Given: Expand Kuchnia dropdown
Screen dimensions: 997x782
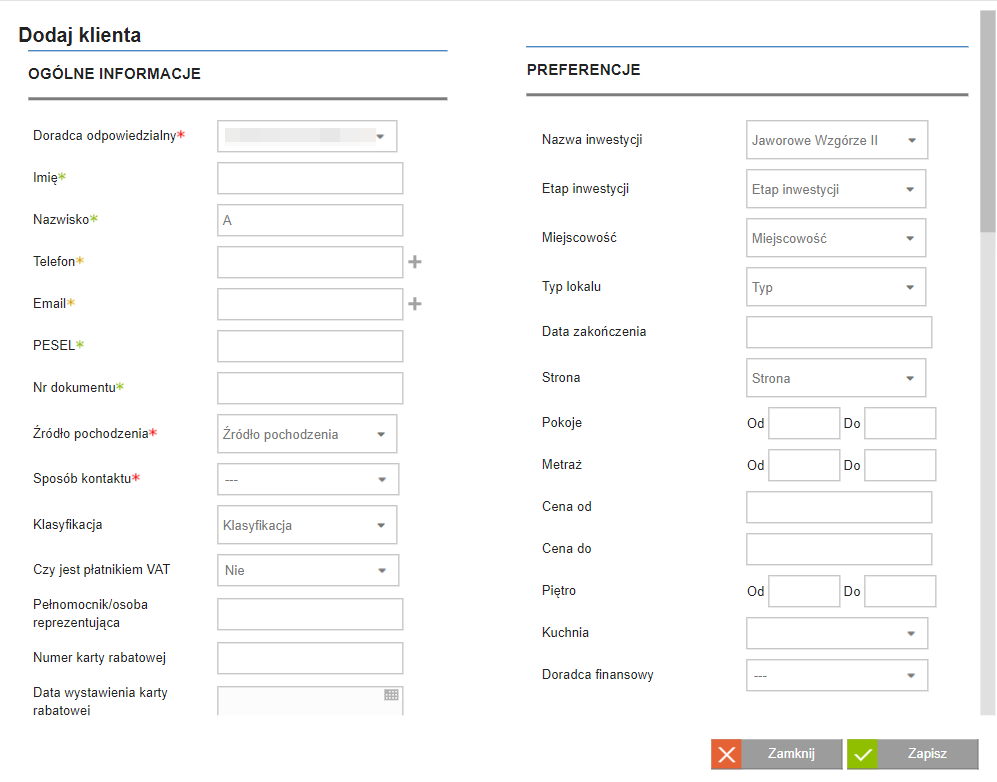Looking at the screenshot, I should coord(837,633).
